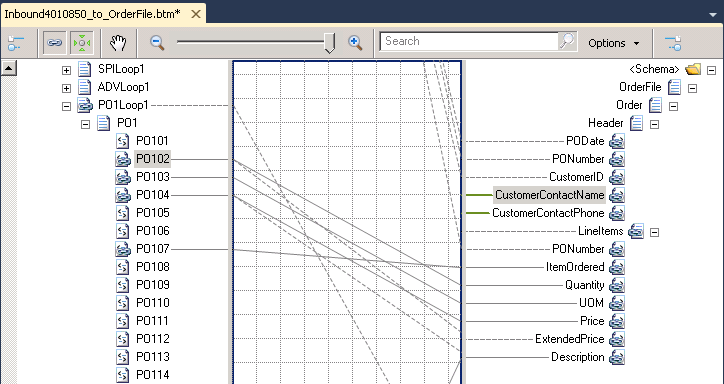
Task: Click into the Search input field
Action: pos(470,42)
